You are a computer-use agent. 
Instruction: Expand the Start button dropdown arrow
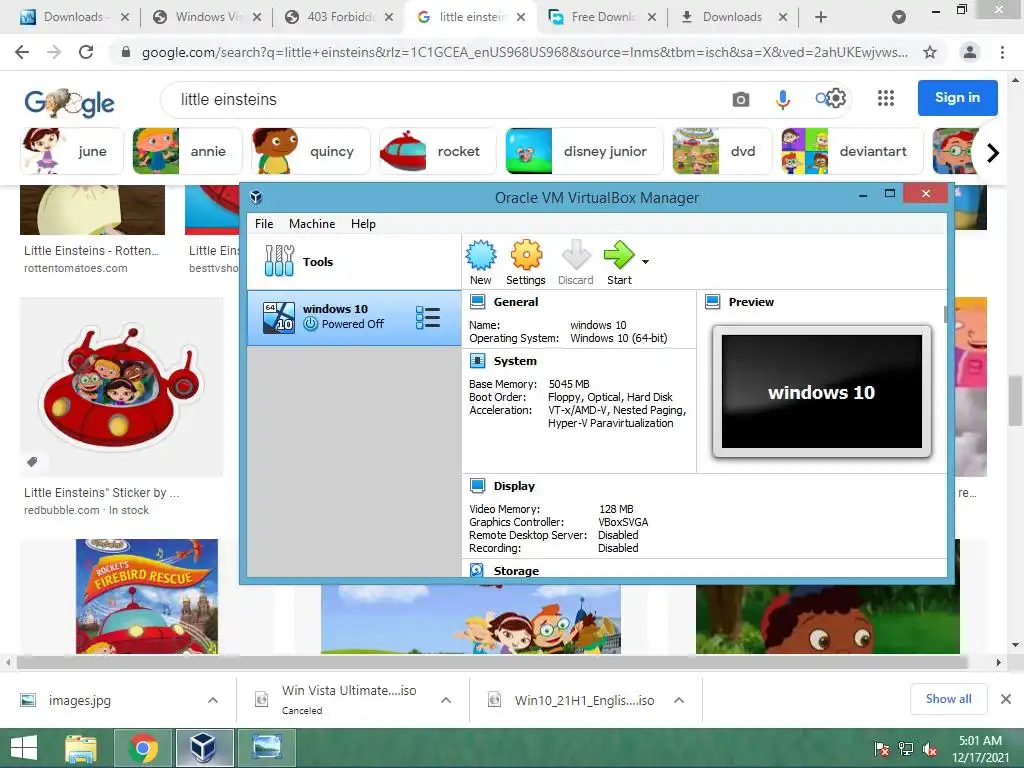[645, 262]
